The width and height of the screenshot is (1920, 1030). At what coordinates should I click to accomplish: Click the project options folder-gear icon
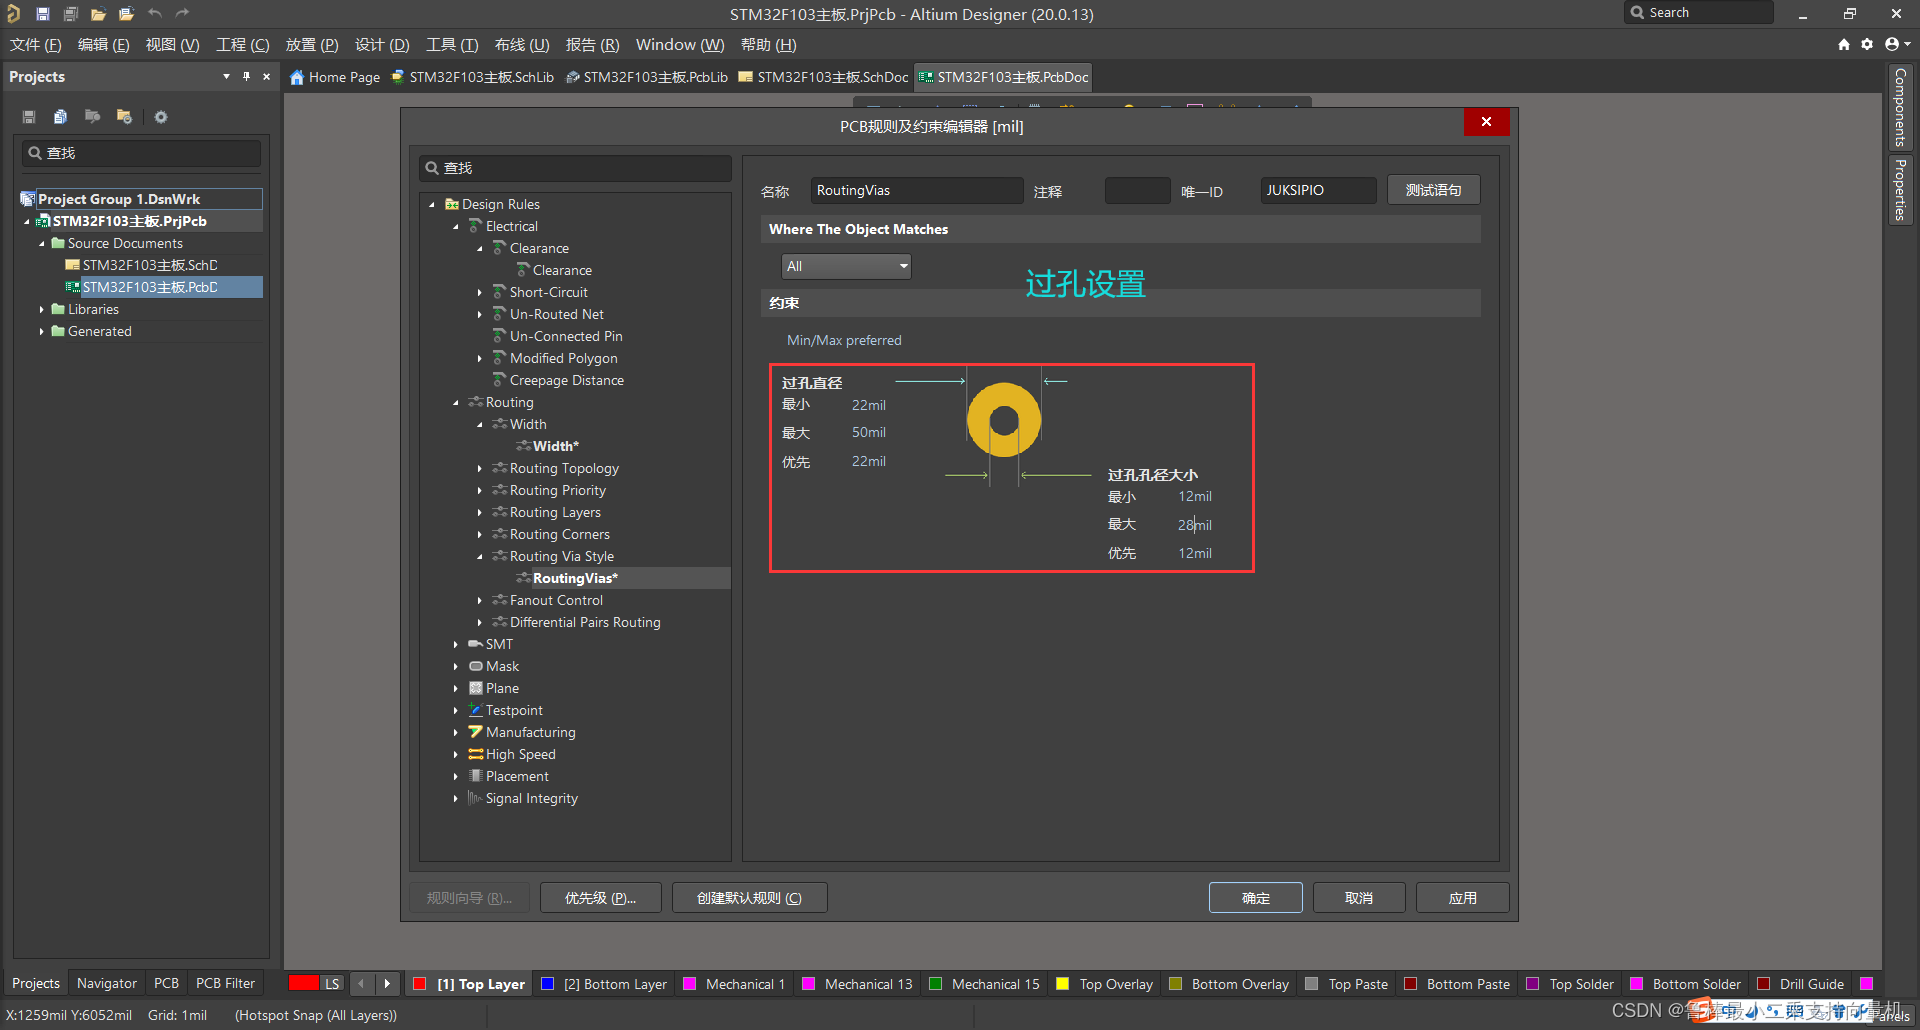point(124,117)
